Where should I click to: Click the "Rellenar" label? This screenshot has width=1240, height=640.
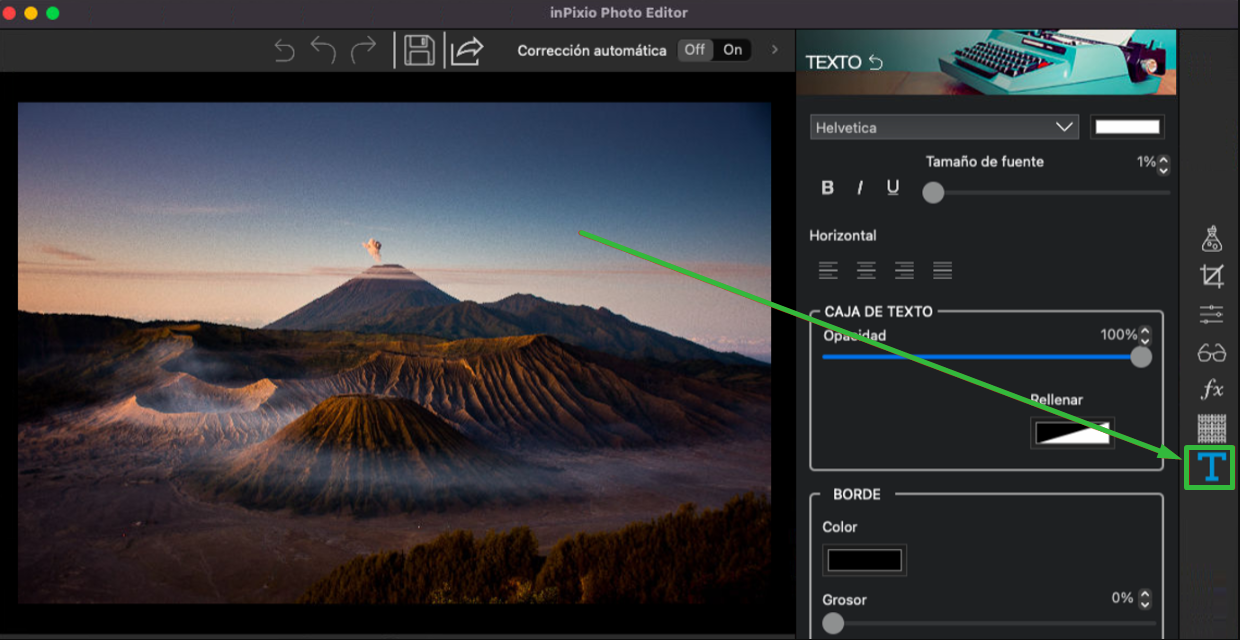click(1057, 399)
